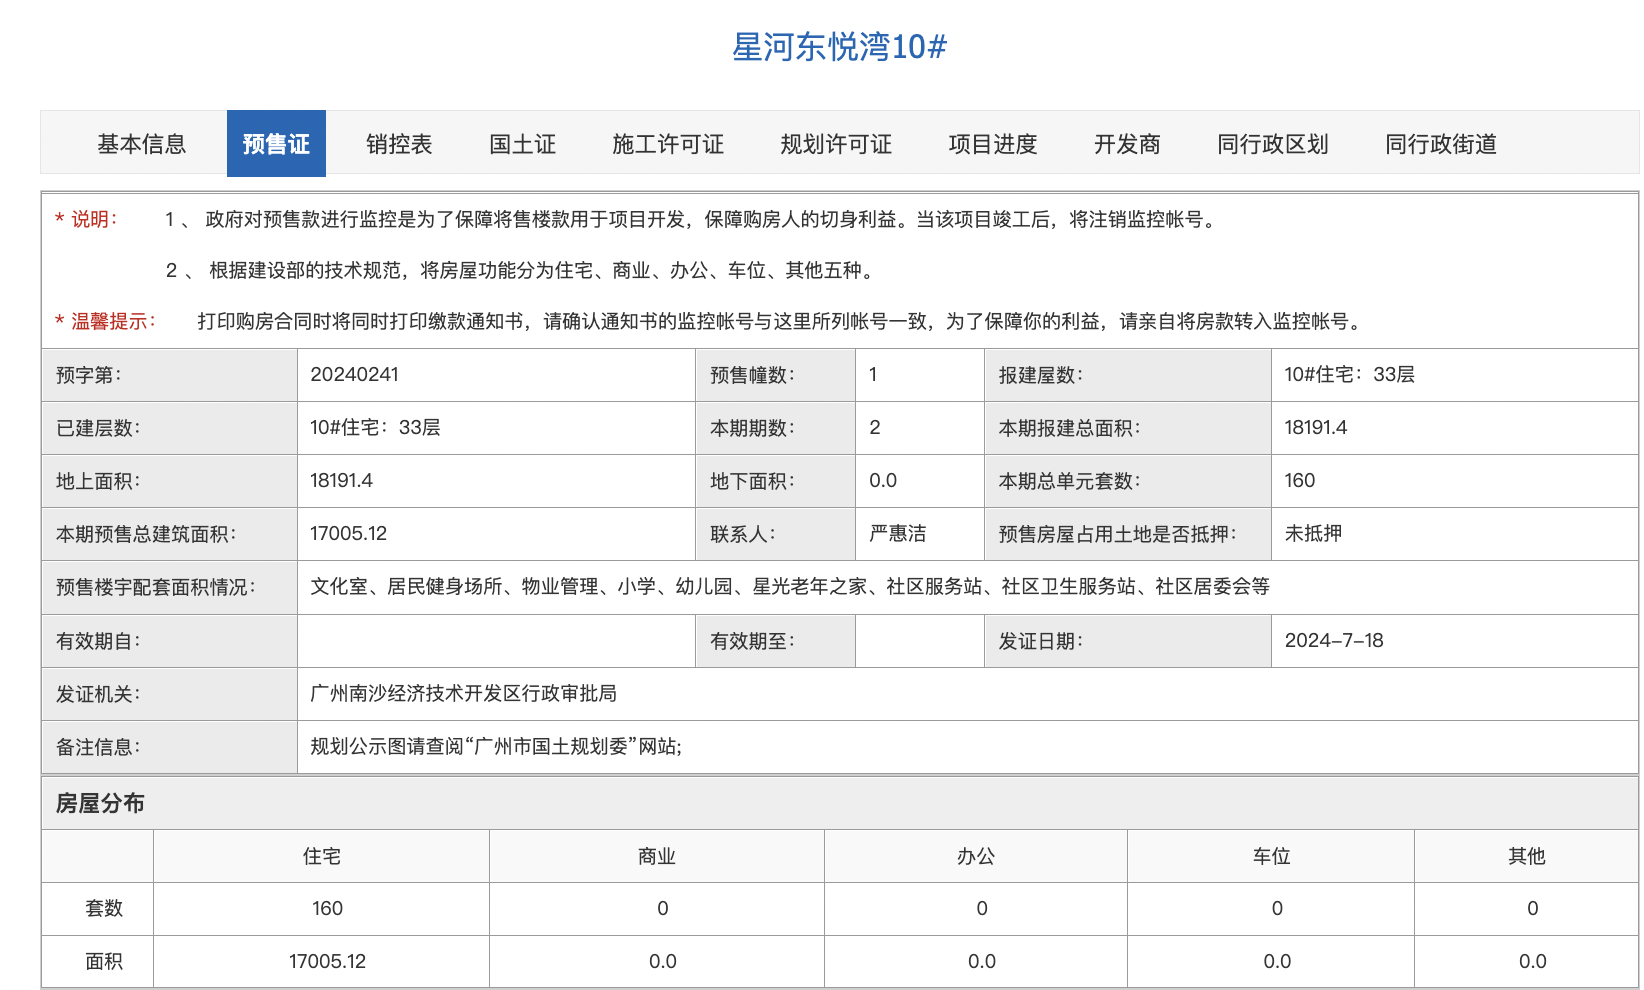Click the 星河东悦湾10# title
Screen dimensions: 1644x990
(x=839, y=47)
